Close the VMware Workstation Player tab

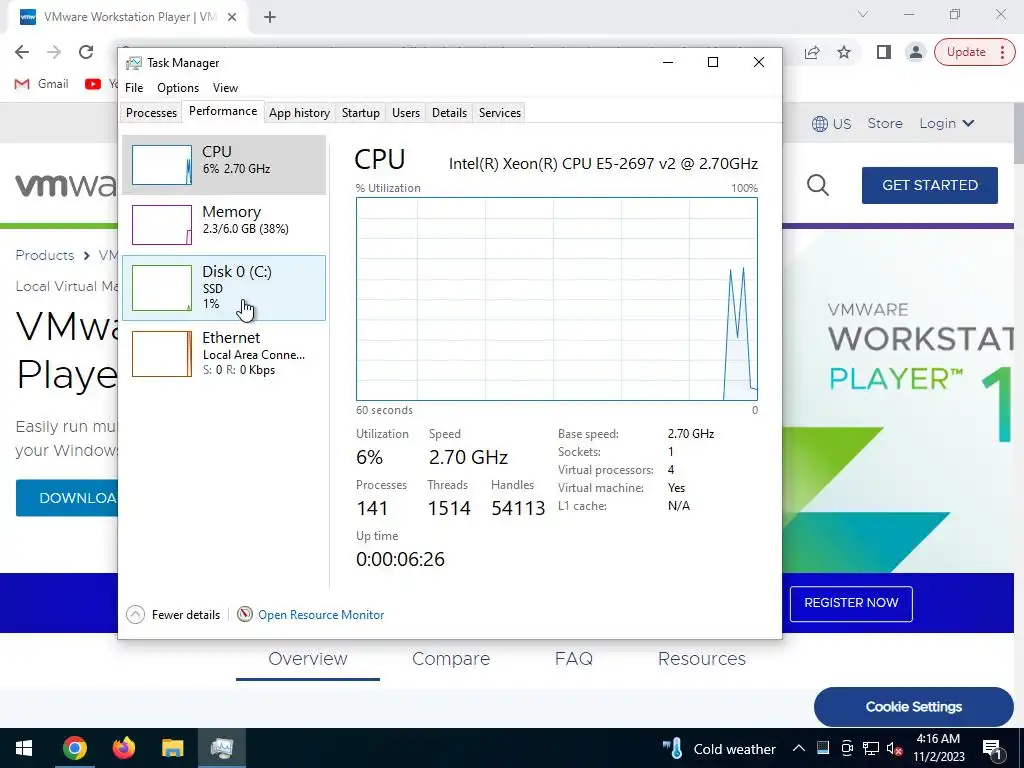[232, 17]
